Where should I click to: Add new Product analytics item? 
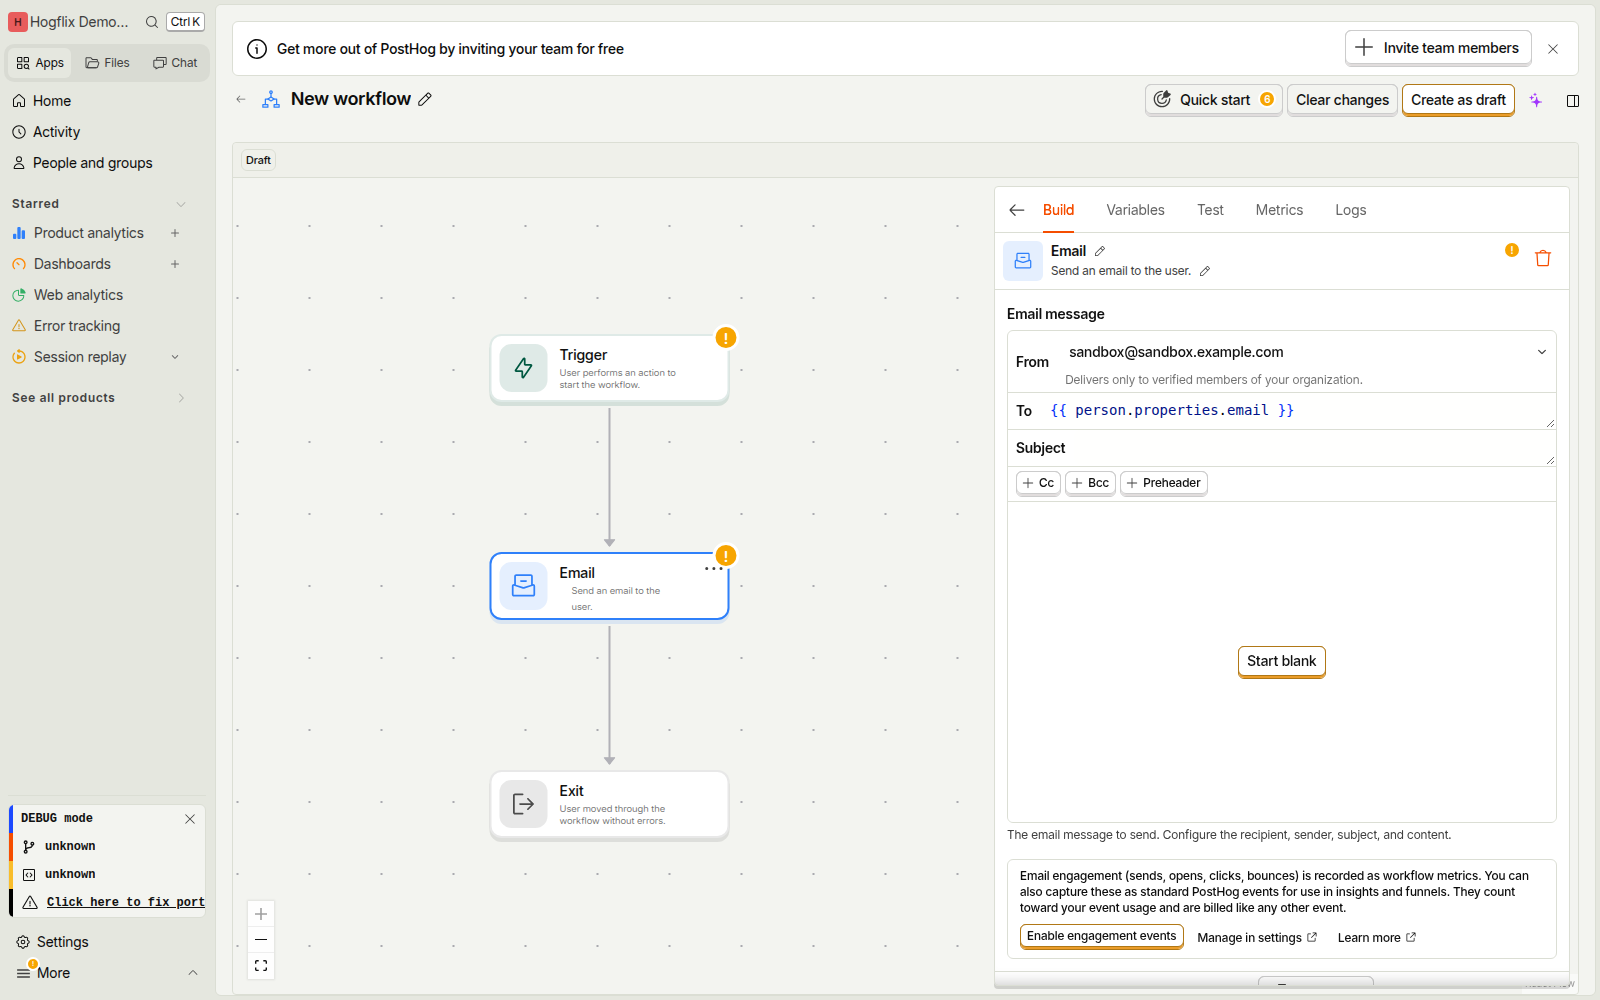click(x=175, y=233)
